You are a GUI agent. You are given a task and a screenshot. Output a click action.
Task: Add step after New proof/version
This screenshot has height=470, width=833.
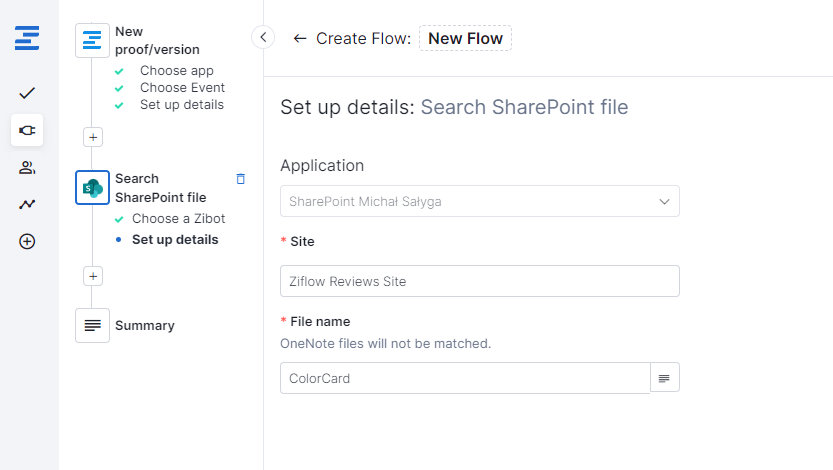tap(93, 137)
